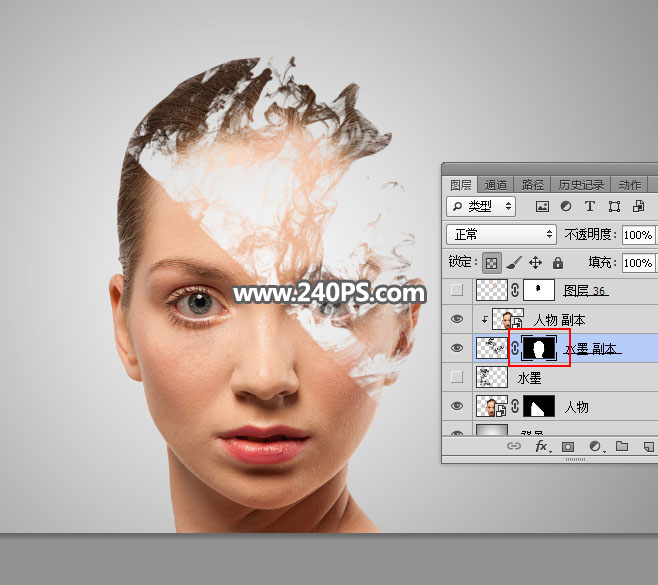Screen dimensions: 658x585
Task: Filter for text layers using T icon
Action: pos(590,206)
